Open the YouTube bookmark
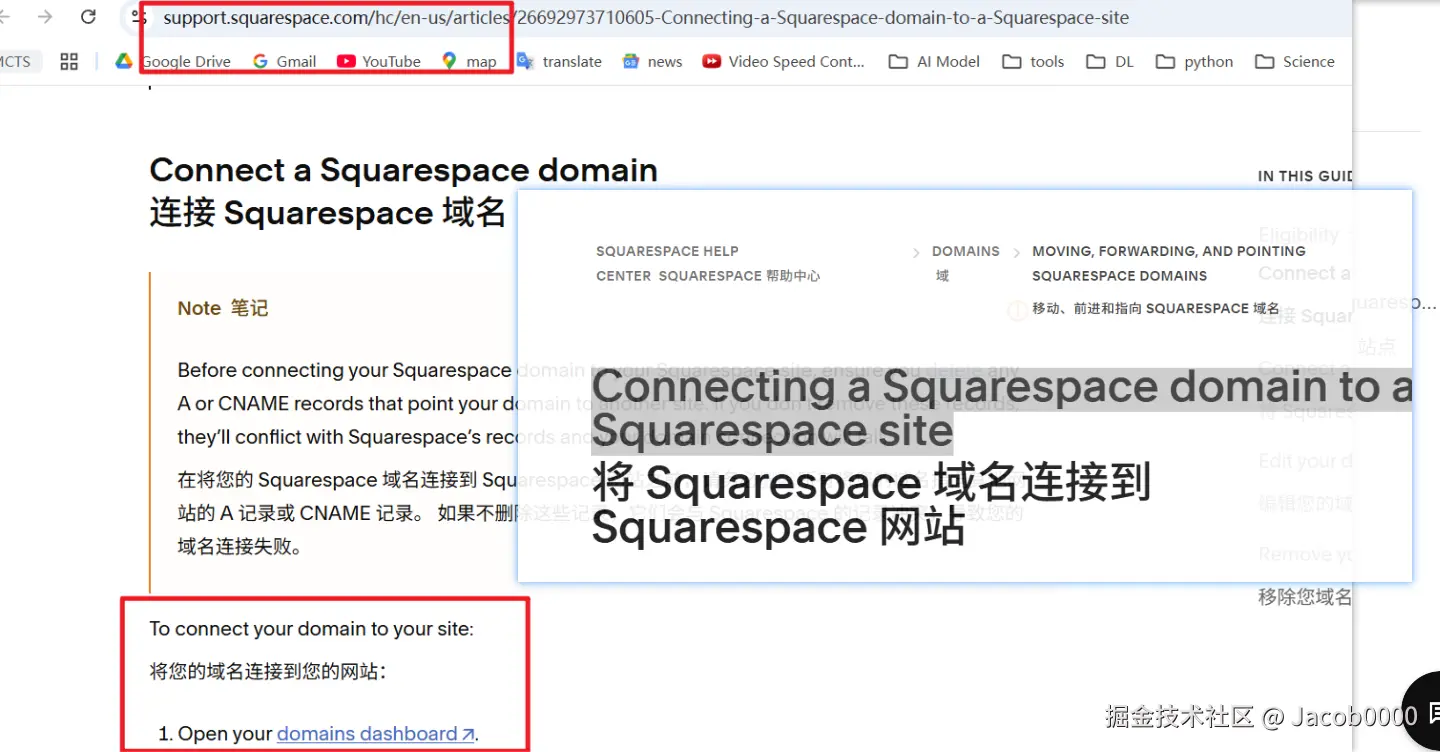Image resolution: width=1440 pixels, height=752 pixels. click(379, 62)
